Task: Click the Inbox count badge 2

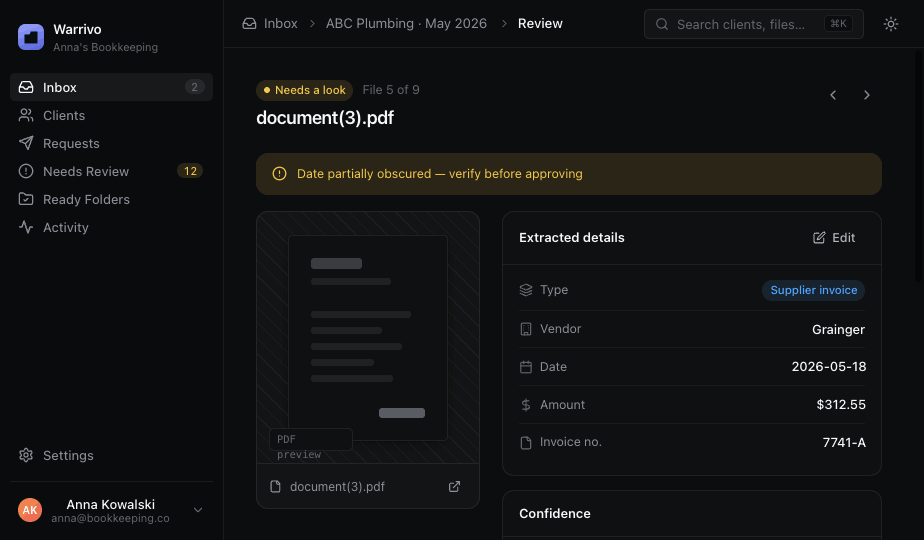Action: pyautogui.click(x=194, y=87)
